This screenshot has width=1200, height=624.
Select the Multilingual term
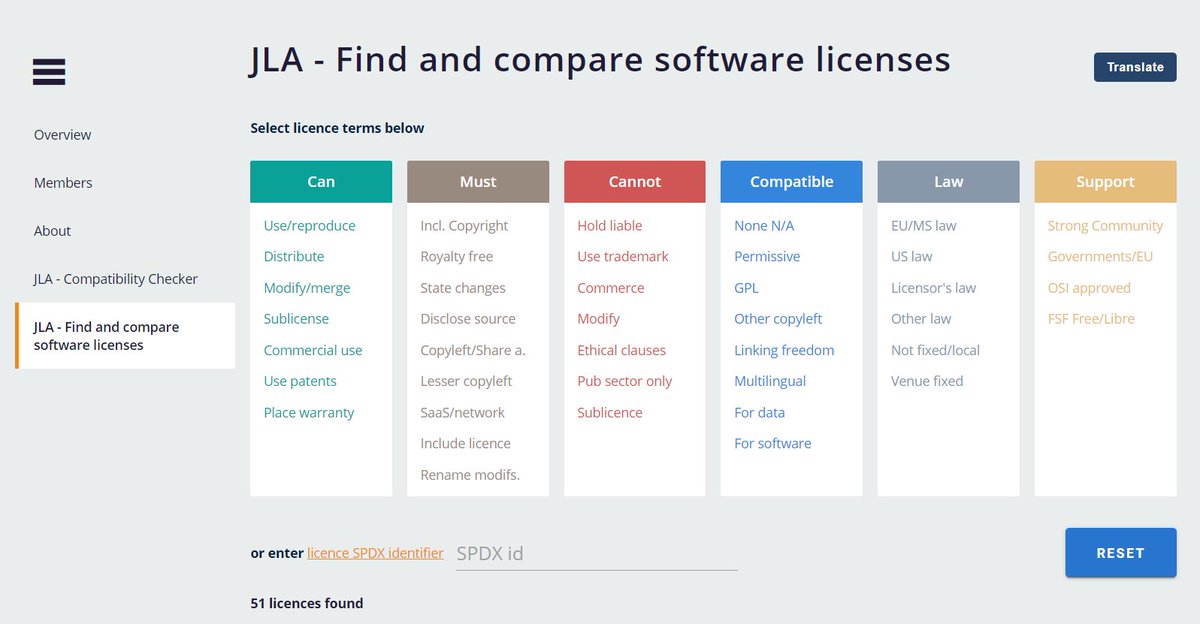pyautogui.click(x=770, y=381)
